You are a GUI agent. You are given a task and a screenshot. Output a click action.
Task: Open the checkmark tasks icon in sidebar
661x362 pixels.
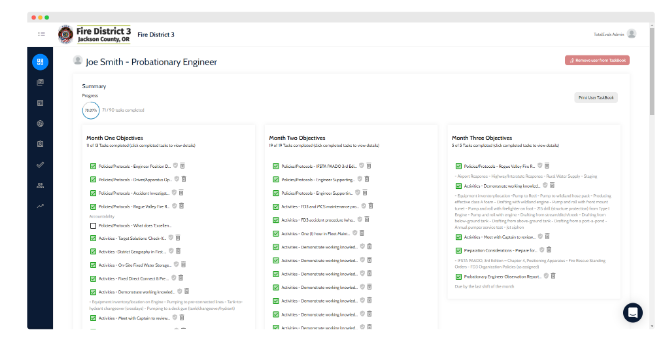(x=40, y=165)
